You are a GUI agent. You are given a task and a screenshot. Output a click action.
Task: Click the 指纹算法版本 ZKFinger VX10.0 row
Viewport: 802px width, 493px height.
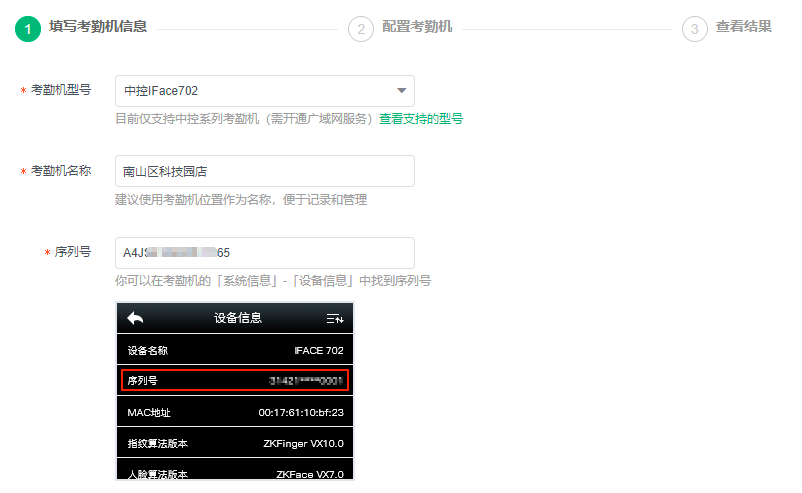point(235,443)
